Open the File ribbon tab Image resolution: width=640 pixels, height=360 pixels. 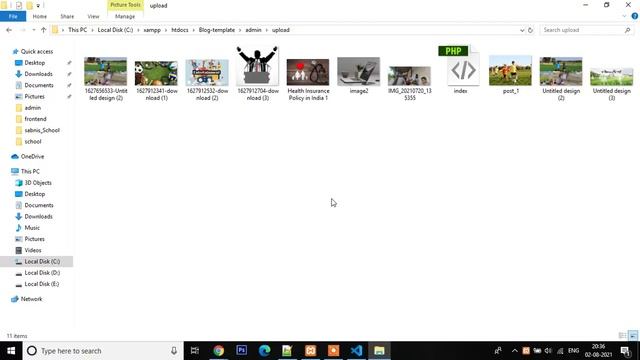(13, 16)
